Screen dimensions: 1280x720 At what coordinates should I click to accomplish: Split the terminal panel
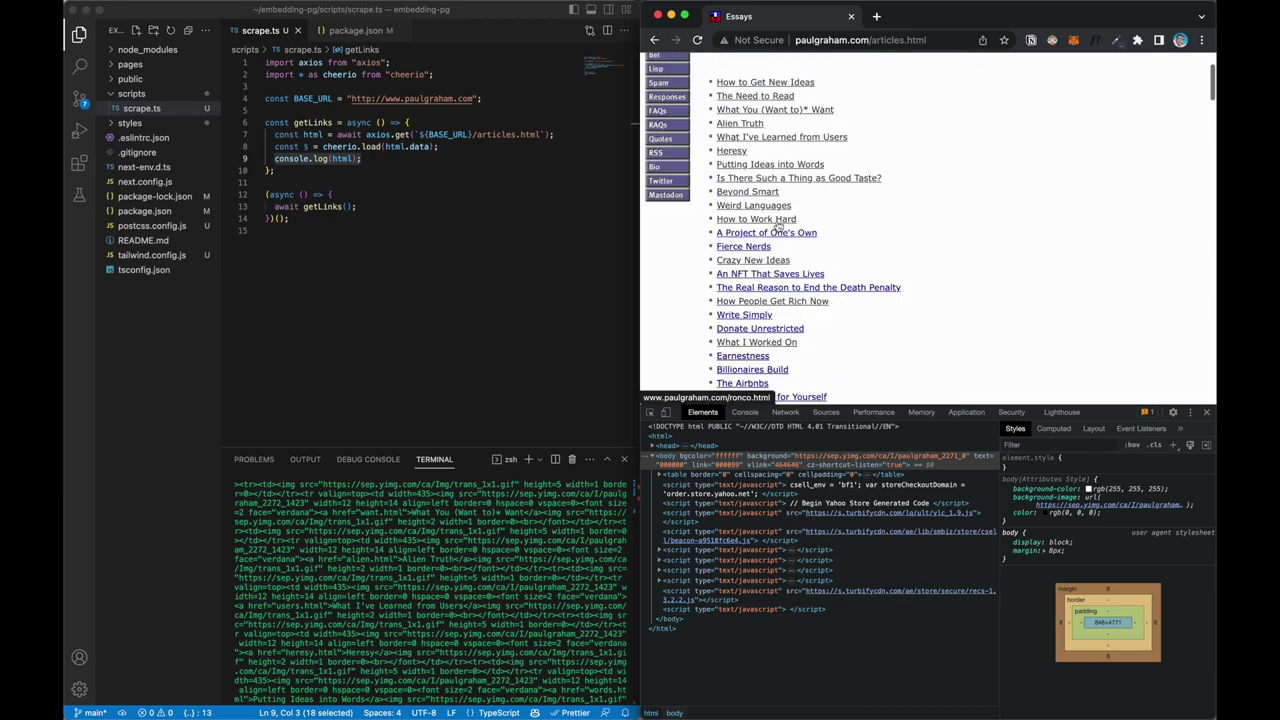[555, 459]
